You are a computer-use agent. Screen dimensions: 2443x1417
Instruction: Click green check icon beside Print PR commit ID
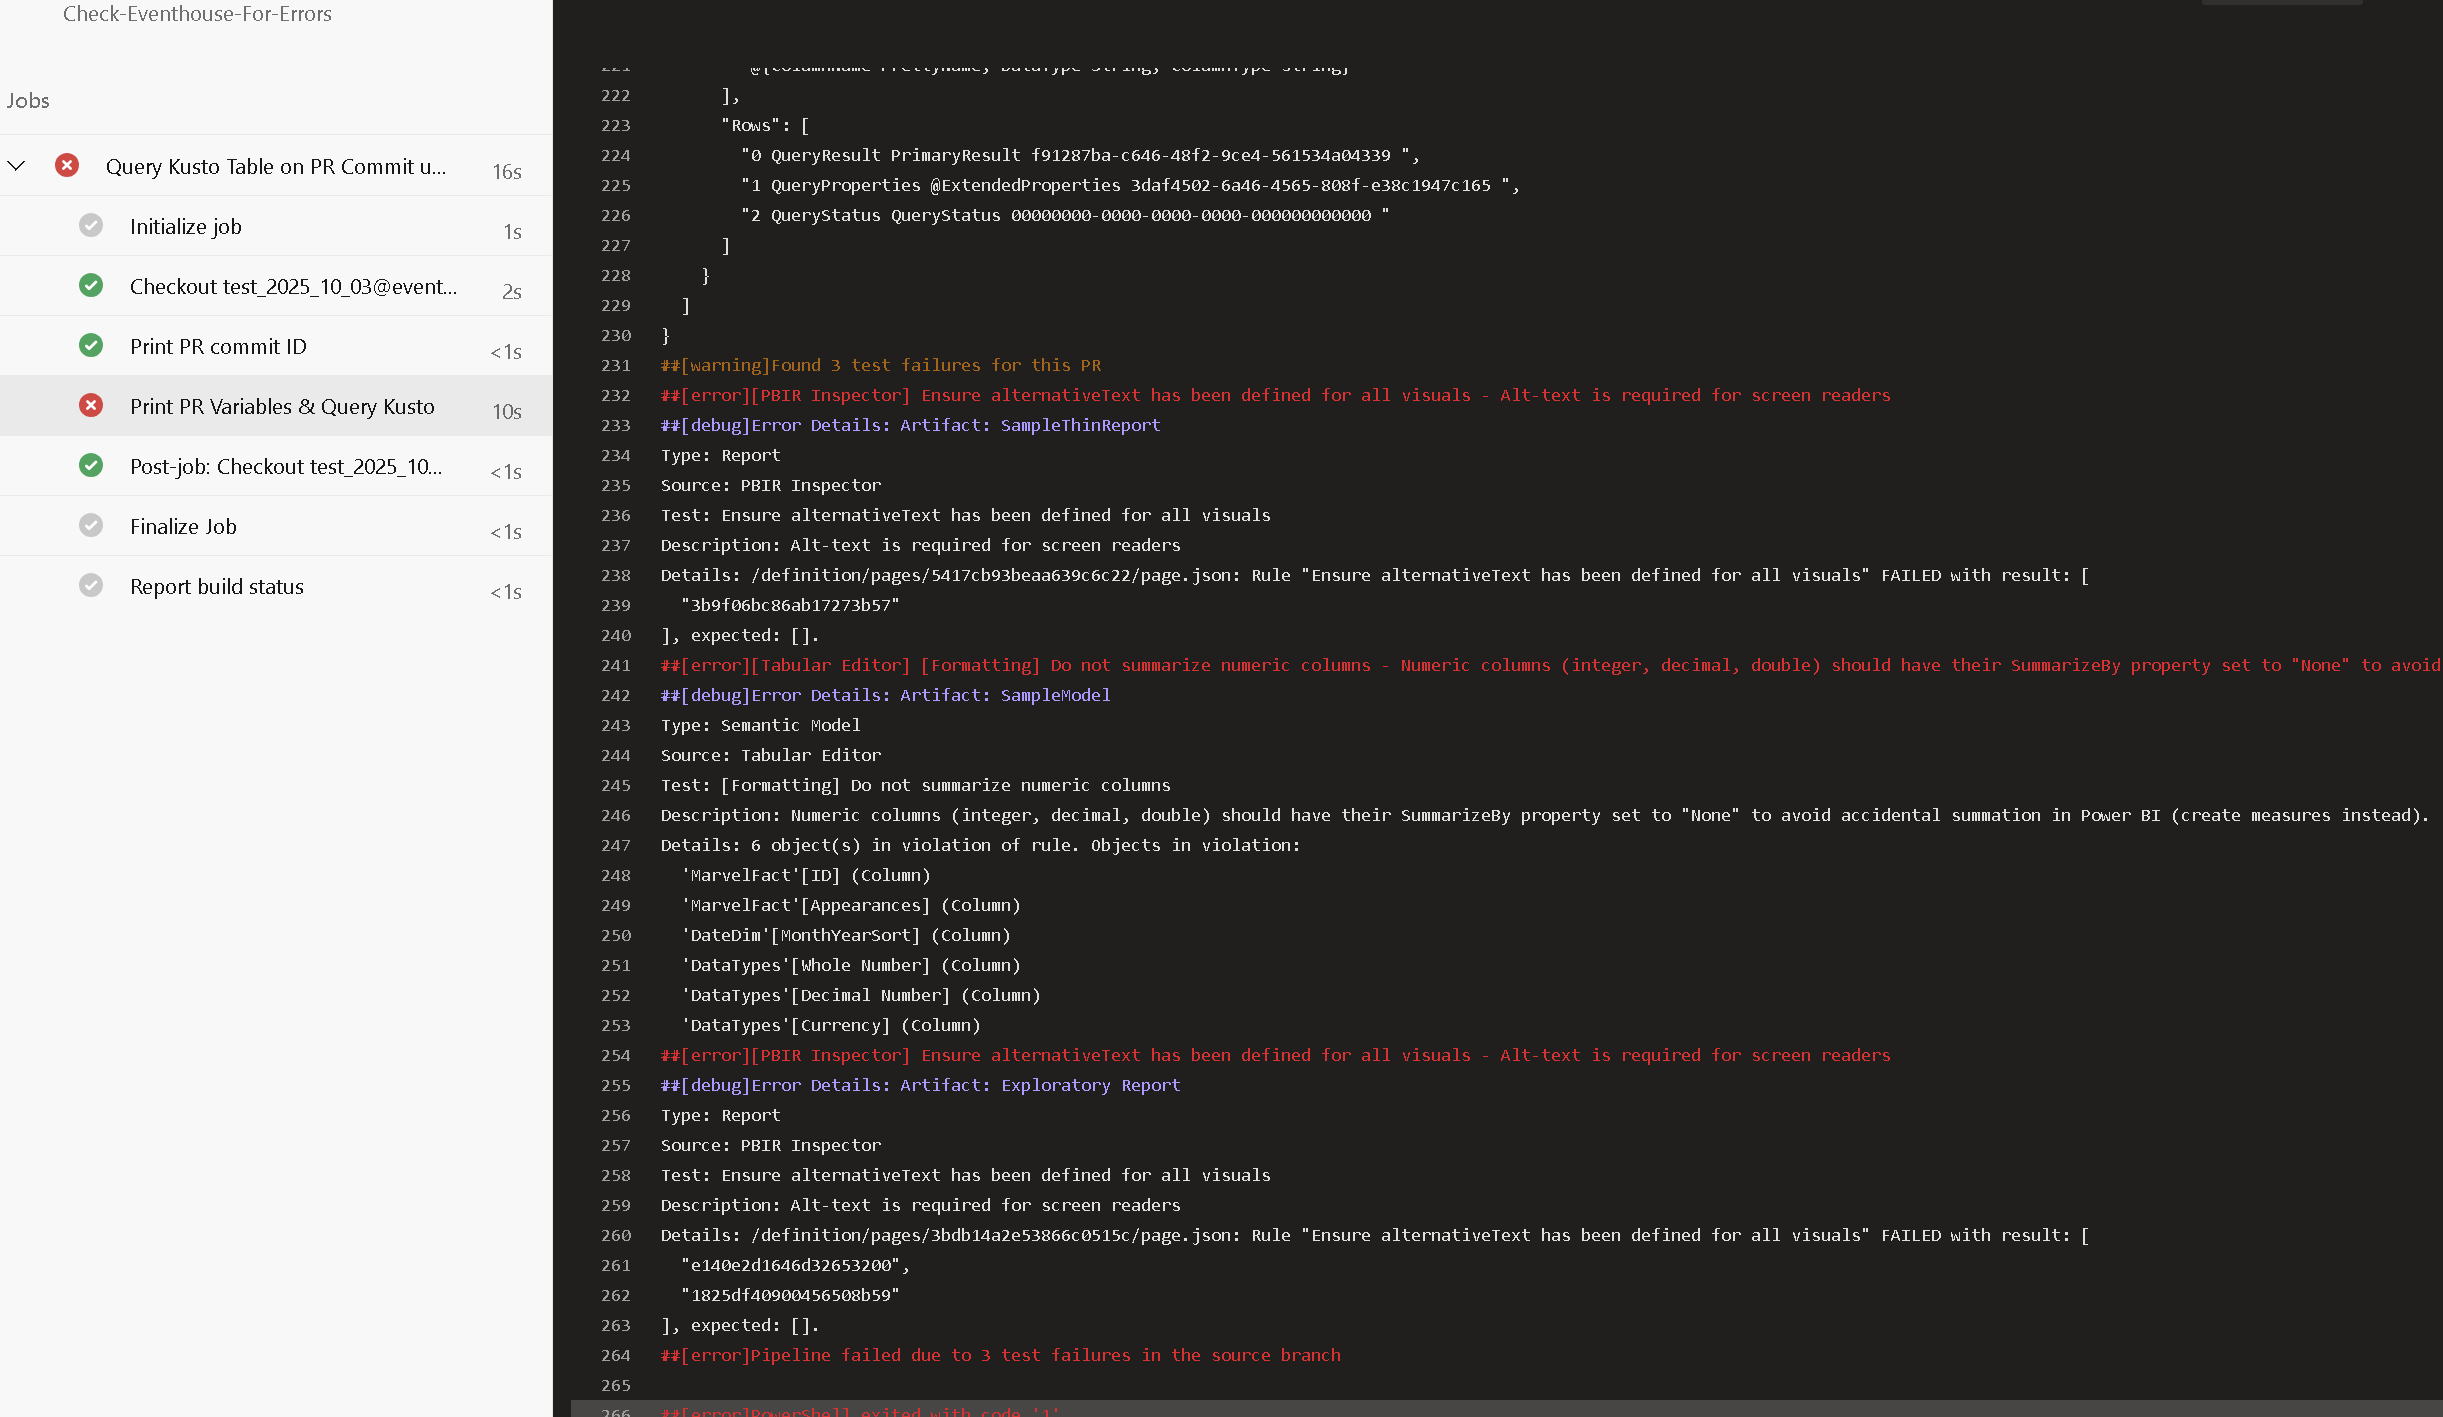click(91, 346)
